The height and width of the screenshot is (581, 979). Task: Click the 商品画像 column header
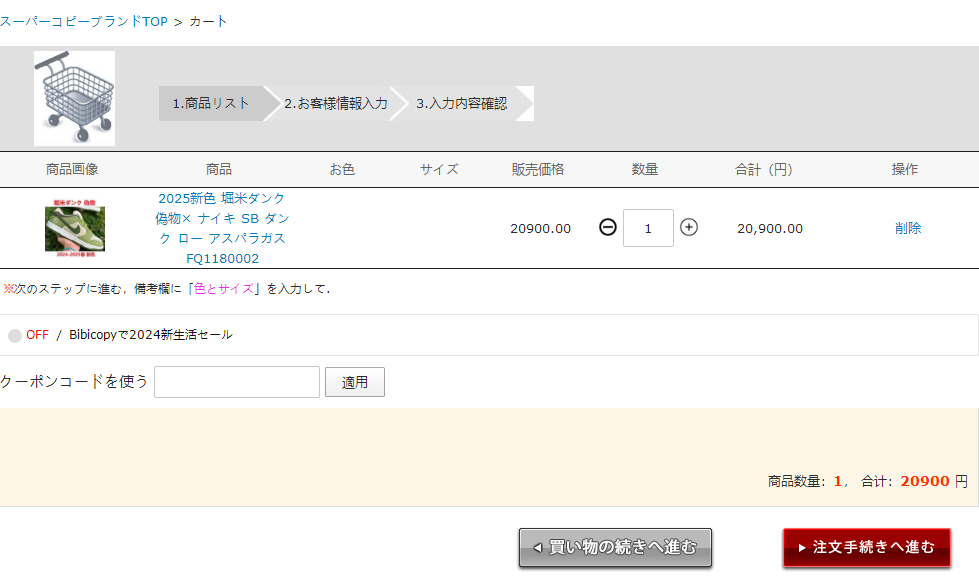click(x=72, y=169)
